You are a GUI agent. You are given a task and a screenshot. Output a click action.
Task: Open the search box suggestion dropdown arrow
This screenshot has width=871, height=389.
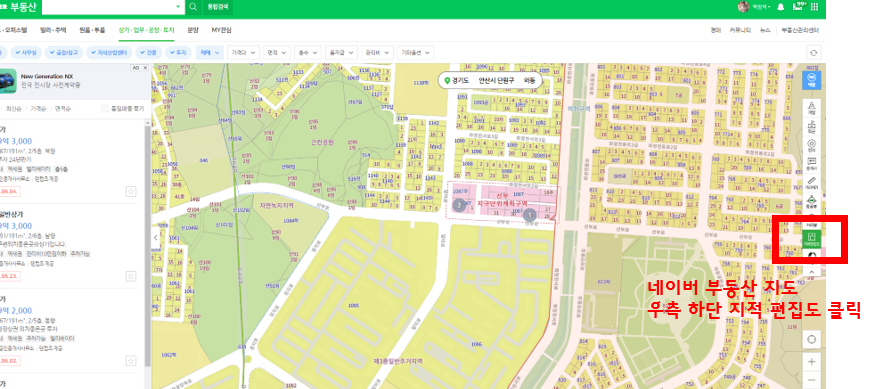pos(178,7)
